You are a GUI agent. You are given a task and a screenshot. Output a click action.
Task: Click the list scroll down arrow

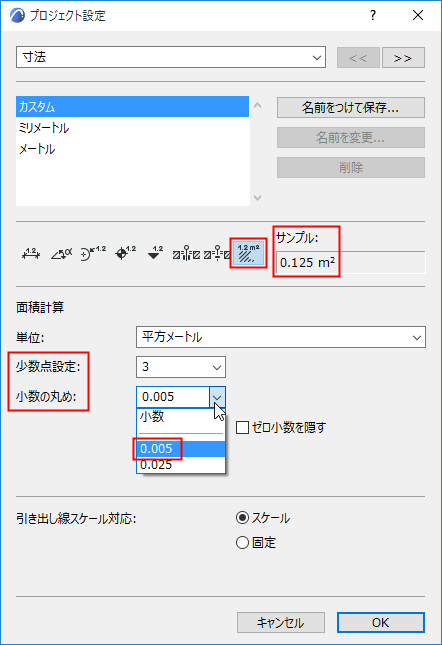tap(257, 198)
